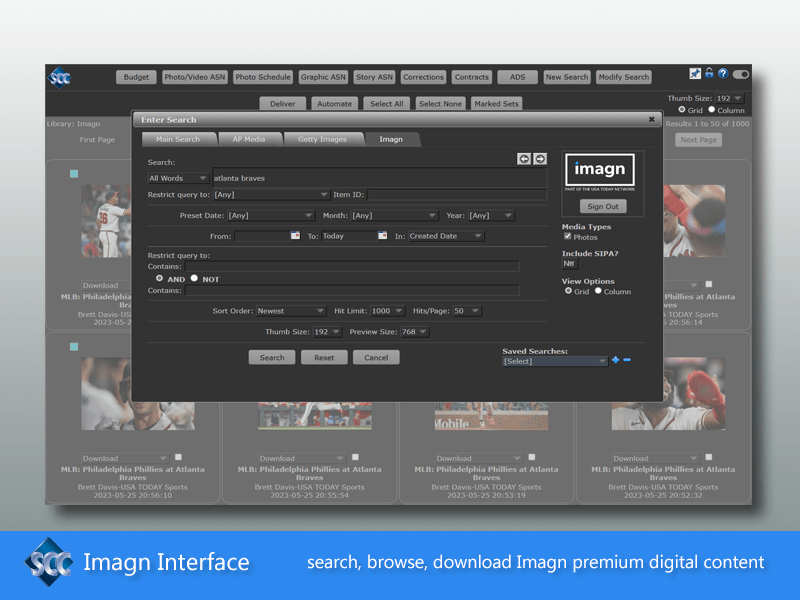
Task: Click the ADS button
Action: 517,77
